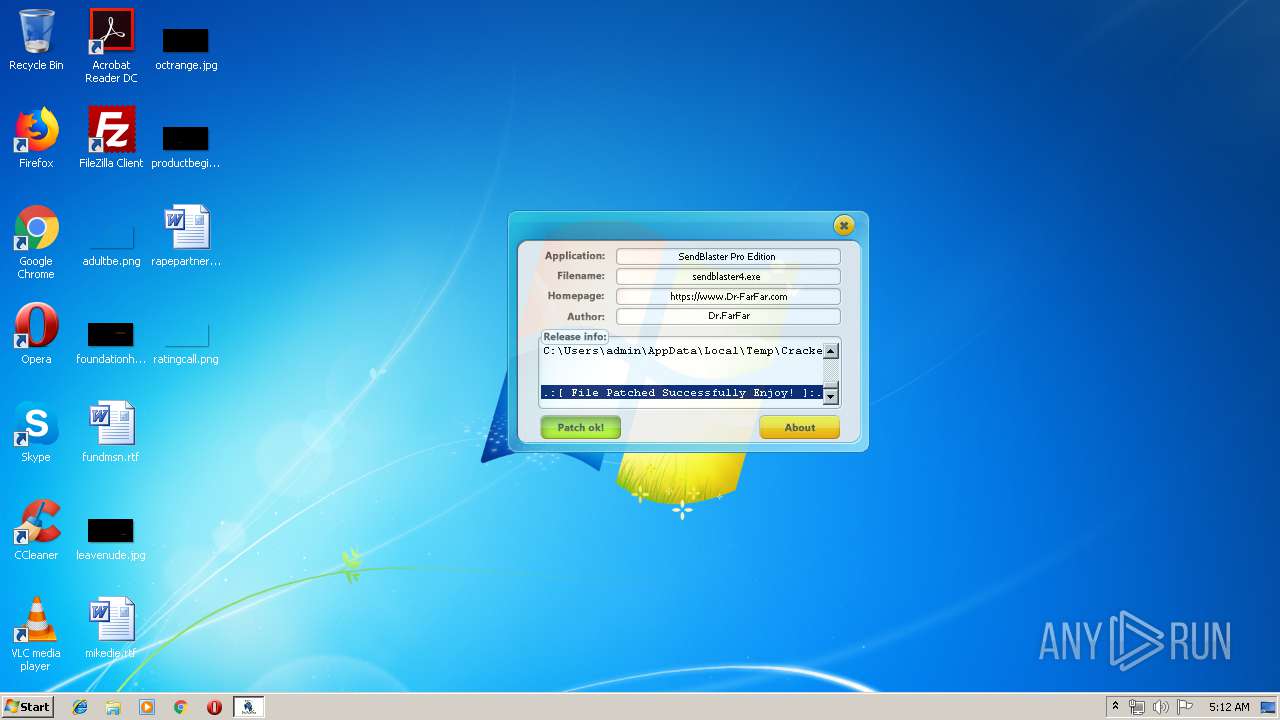
Task: Open FileZilla Client shortcut
Action: (111, 138)
